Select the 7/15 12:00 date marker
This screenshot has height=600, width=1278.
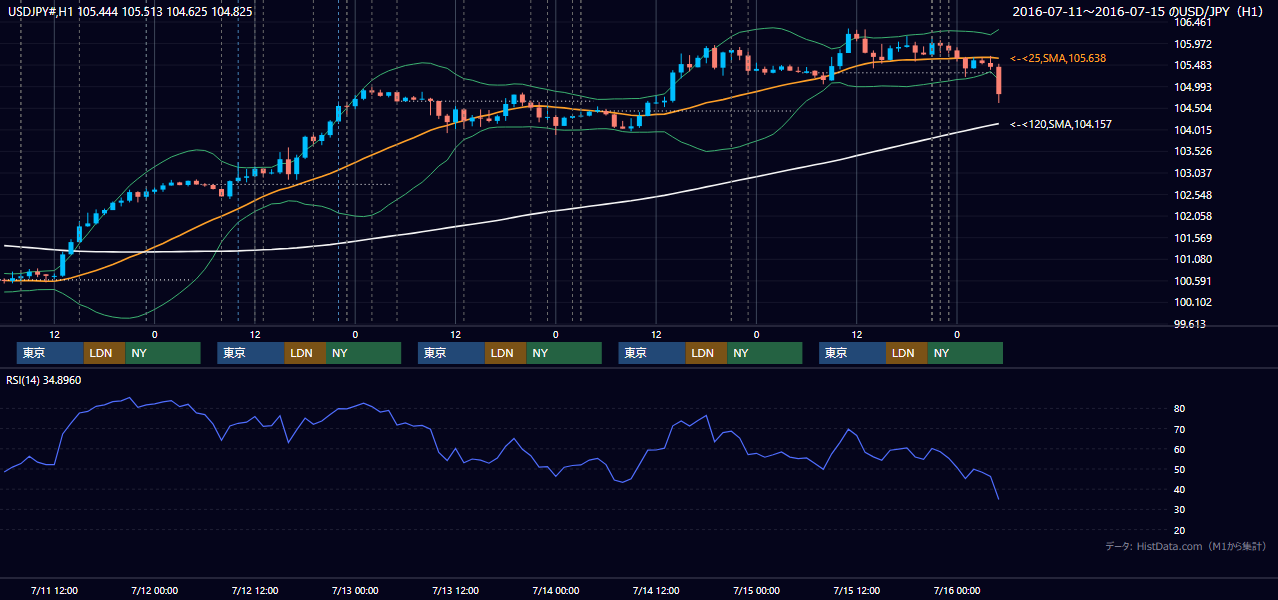(x=856, y=590)
